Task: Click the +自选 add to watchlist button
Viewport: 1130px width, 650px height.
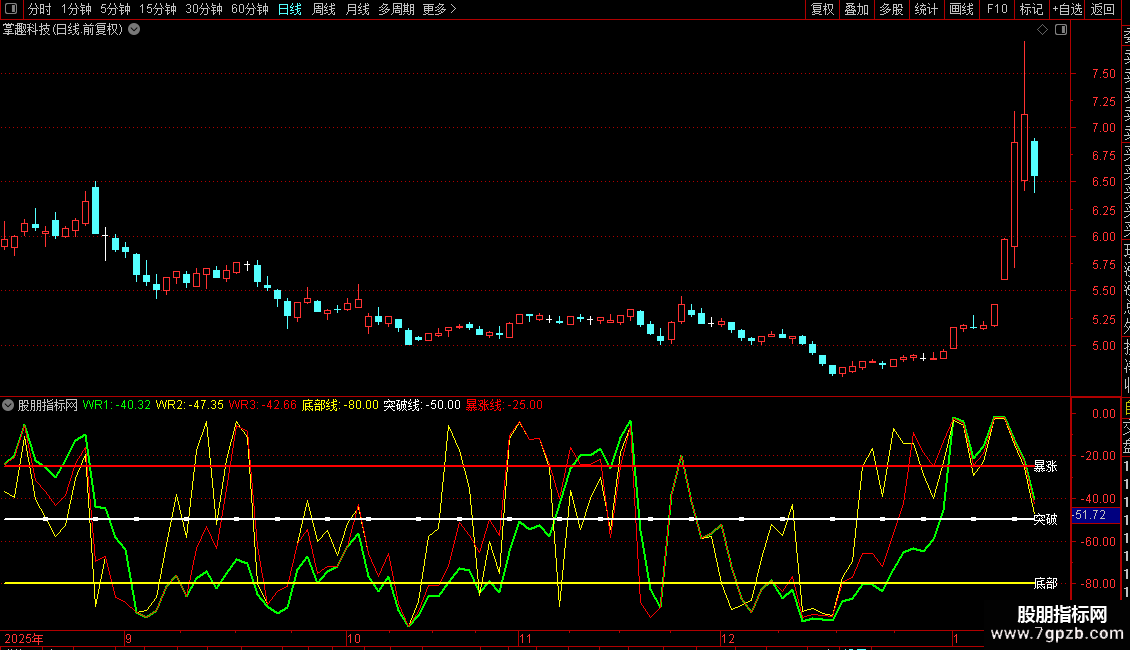Action: click(x=1067, y=9)
